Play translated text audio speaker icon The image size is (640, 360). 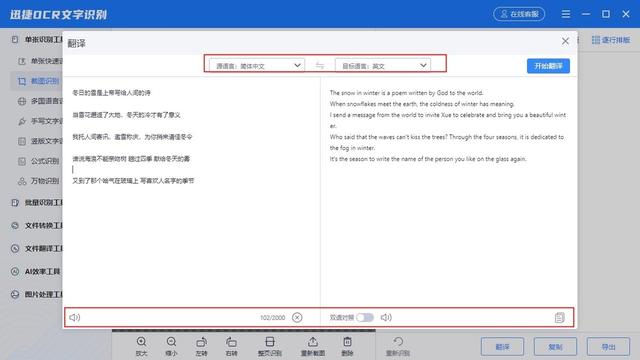click(386, 317)
